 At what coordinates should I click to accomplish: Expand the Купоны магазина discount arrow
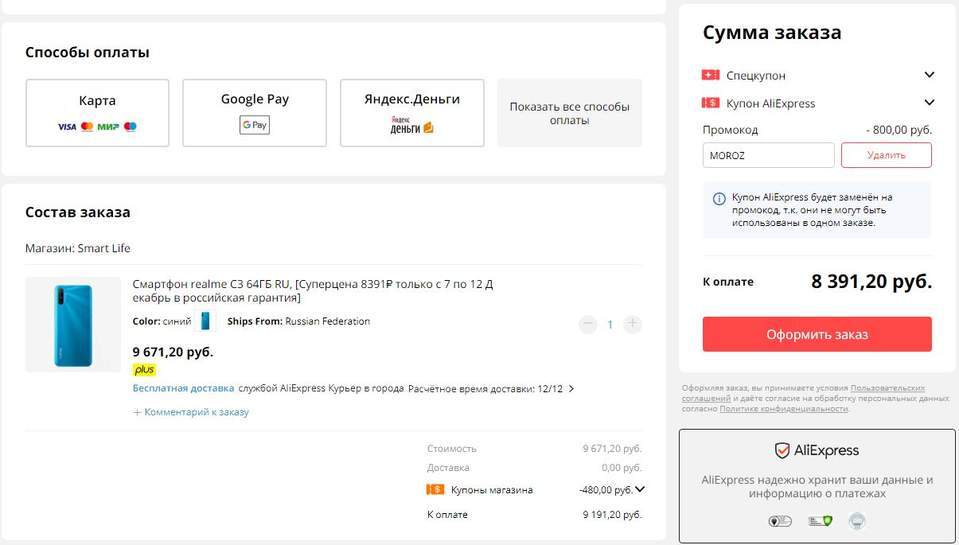pyautogui.click(x=640, y=489)
